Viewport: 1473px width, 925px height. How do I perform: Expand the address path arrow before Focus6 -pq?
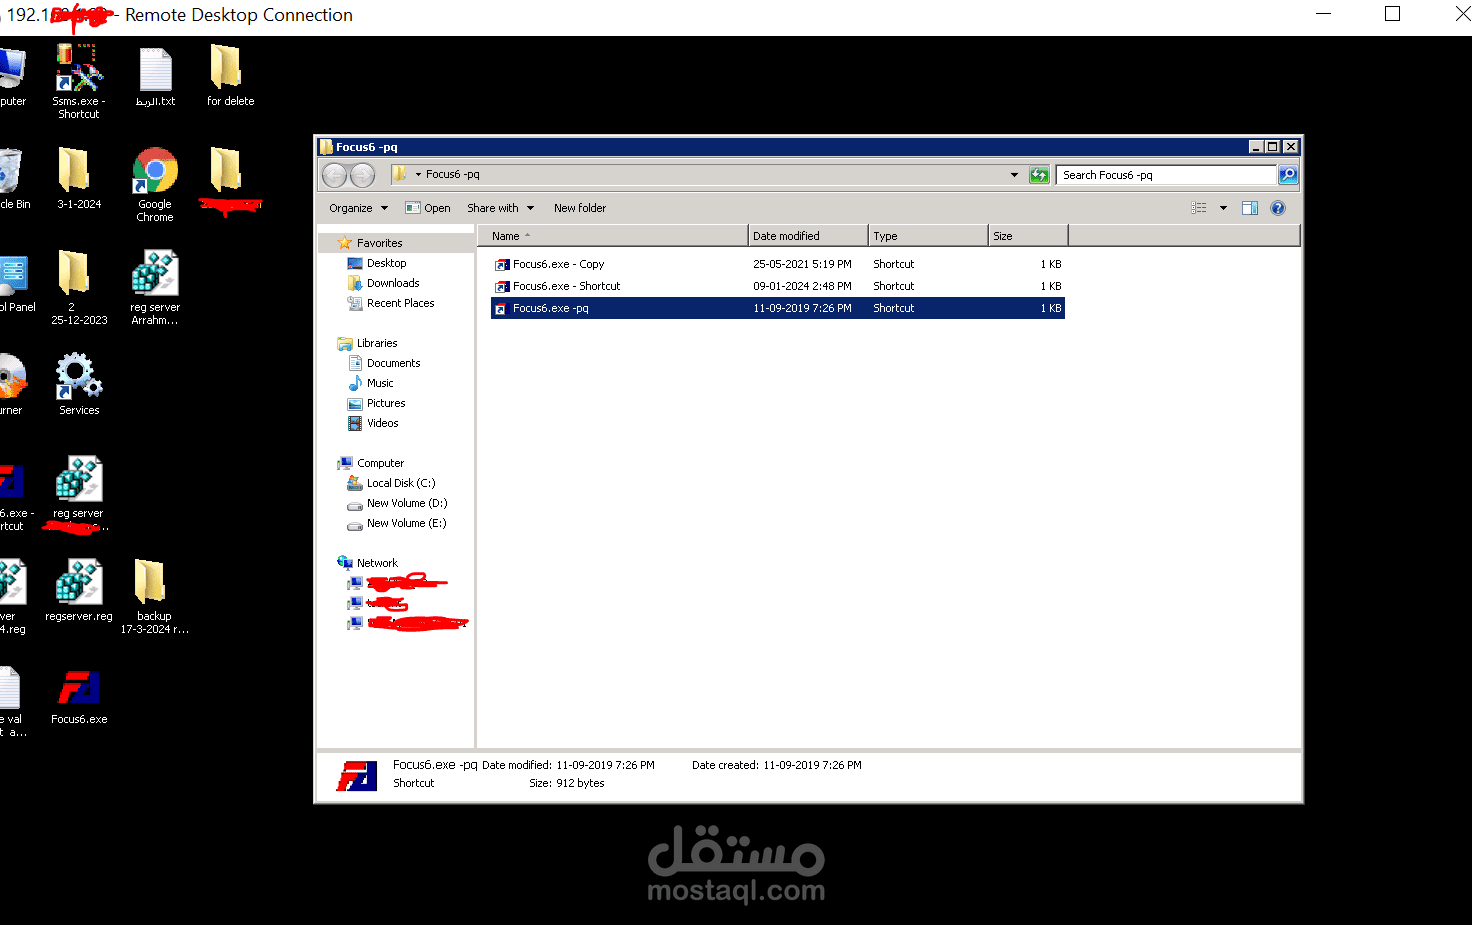418,175
